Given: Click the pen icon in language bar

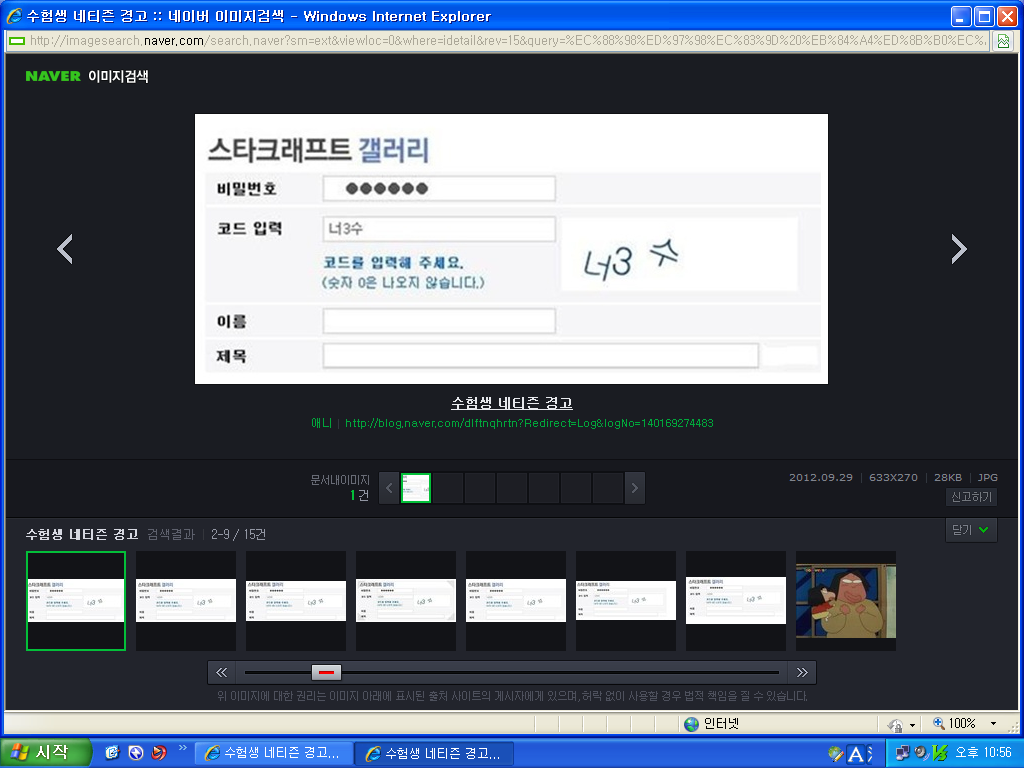Looking at the screenshot, I should click(835, 754).
